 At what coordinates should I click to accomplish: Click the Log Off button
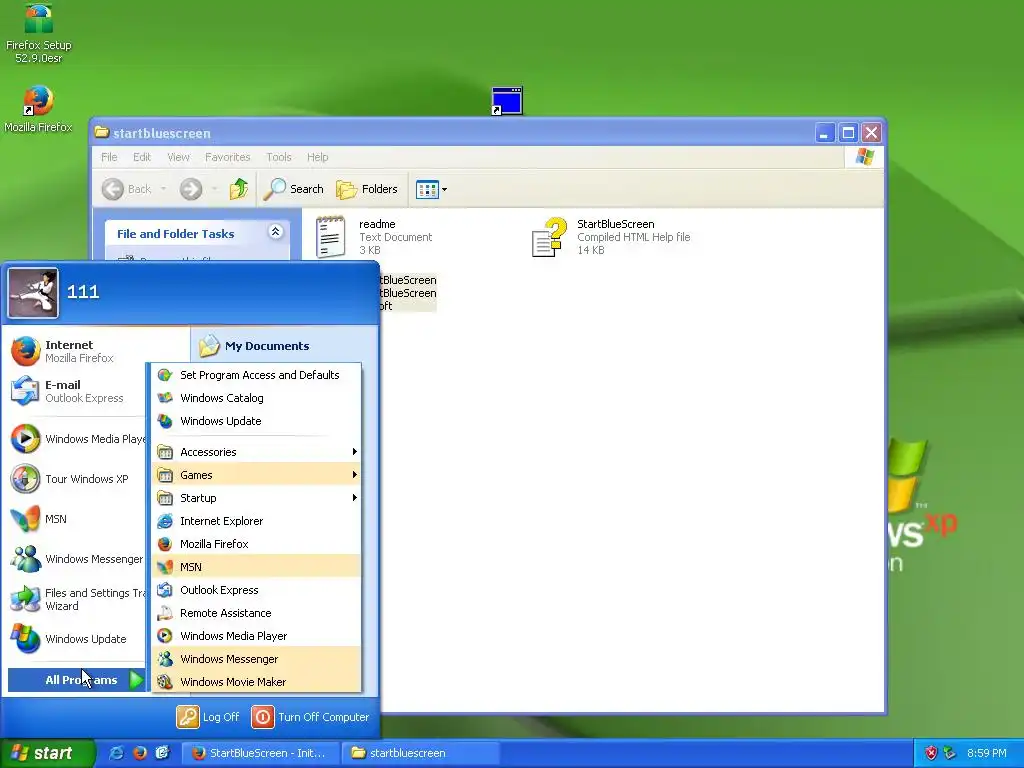[208, 717]
